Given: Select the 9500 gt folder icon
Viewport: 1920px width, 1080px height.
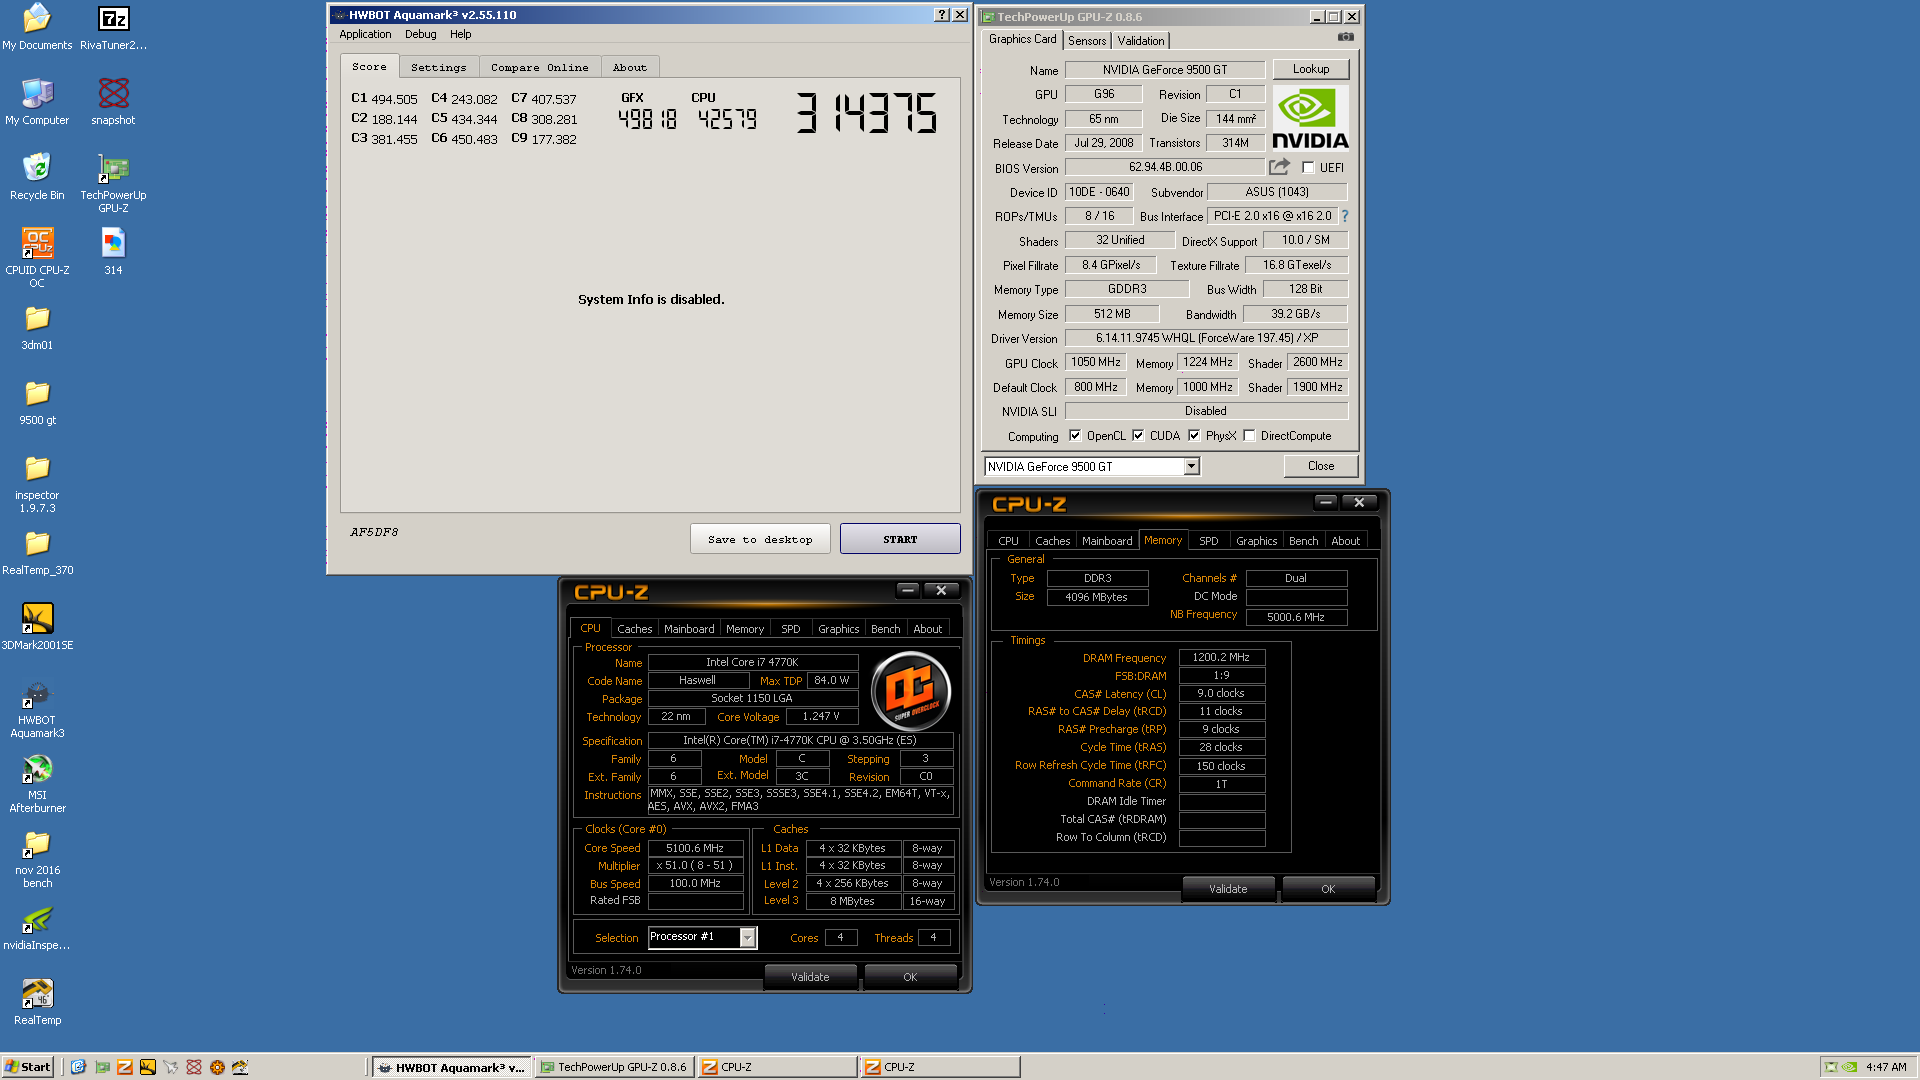Looking at the screenshot, I should 37,402.
